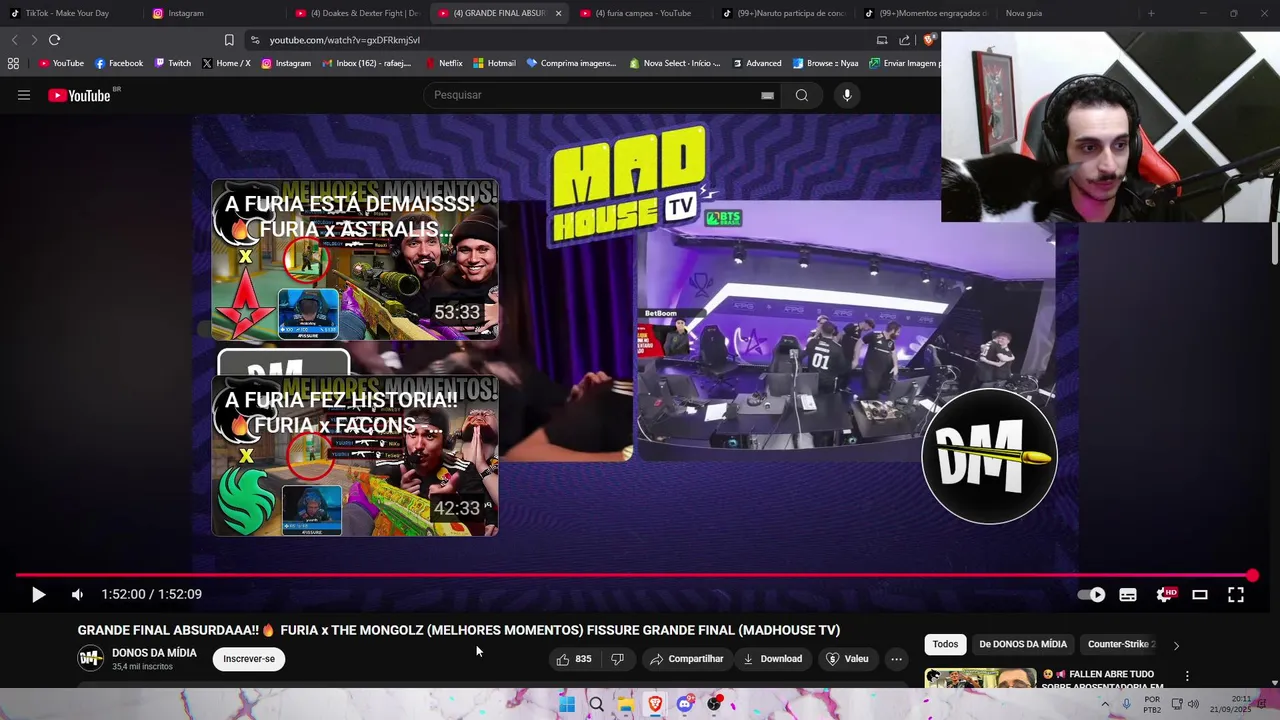Image resolution: width=1280 pixels, height=720 pixels.
Task: Open options for FALLEN ABRE TUDO video
Action: [1187, 677]
